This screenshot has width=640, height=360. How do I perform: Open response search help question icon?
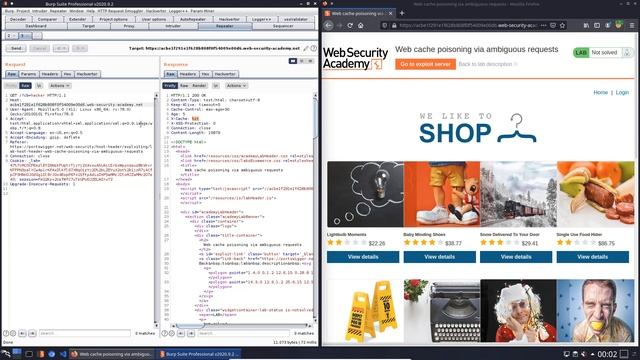[x=164, y=333]
